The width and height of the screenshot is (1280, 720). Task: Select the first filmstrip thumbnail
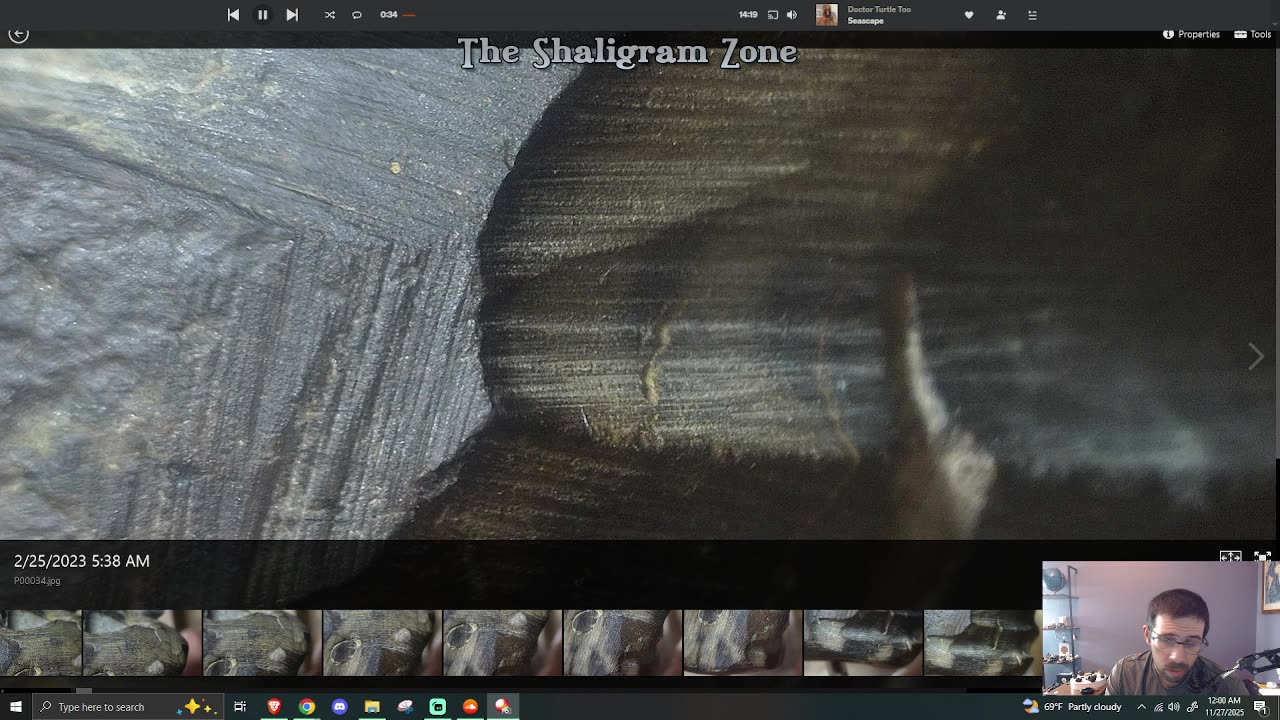(x=40, y=643)
